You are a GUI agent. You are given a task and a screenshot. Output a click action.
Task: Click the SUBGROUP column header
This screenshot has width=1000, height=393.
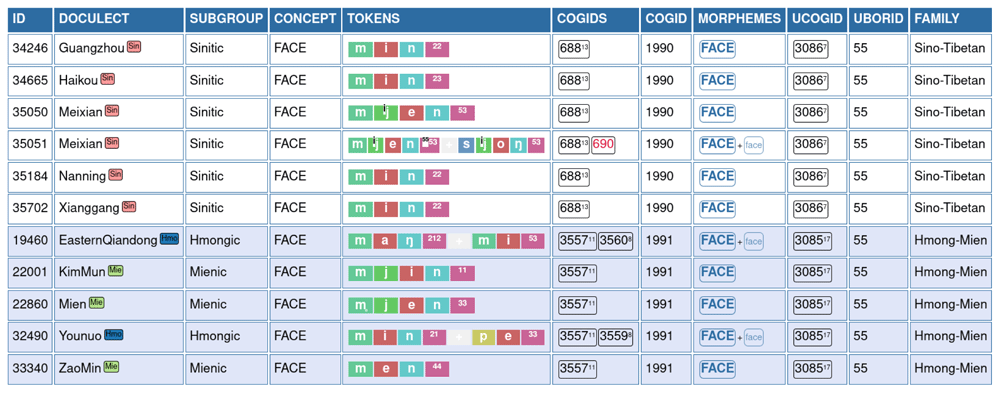226,19
